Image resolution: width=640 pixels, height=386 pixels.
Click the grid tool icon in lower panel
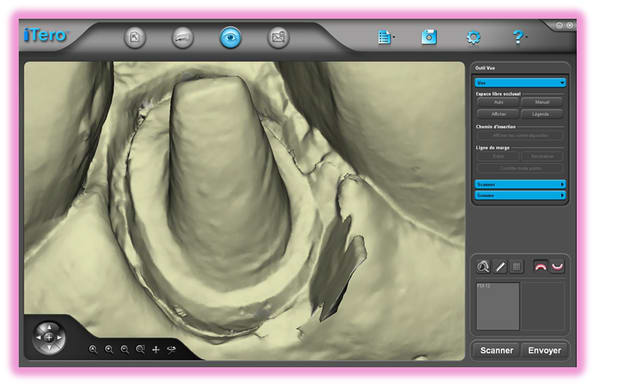[516, 267]
